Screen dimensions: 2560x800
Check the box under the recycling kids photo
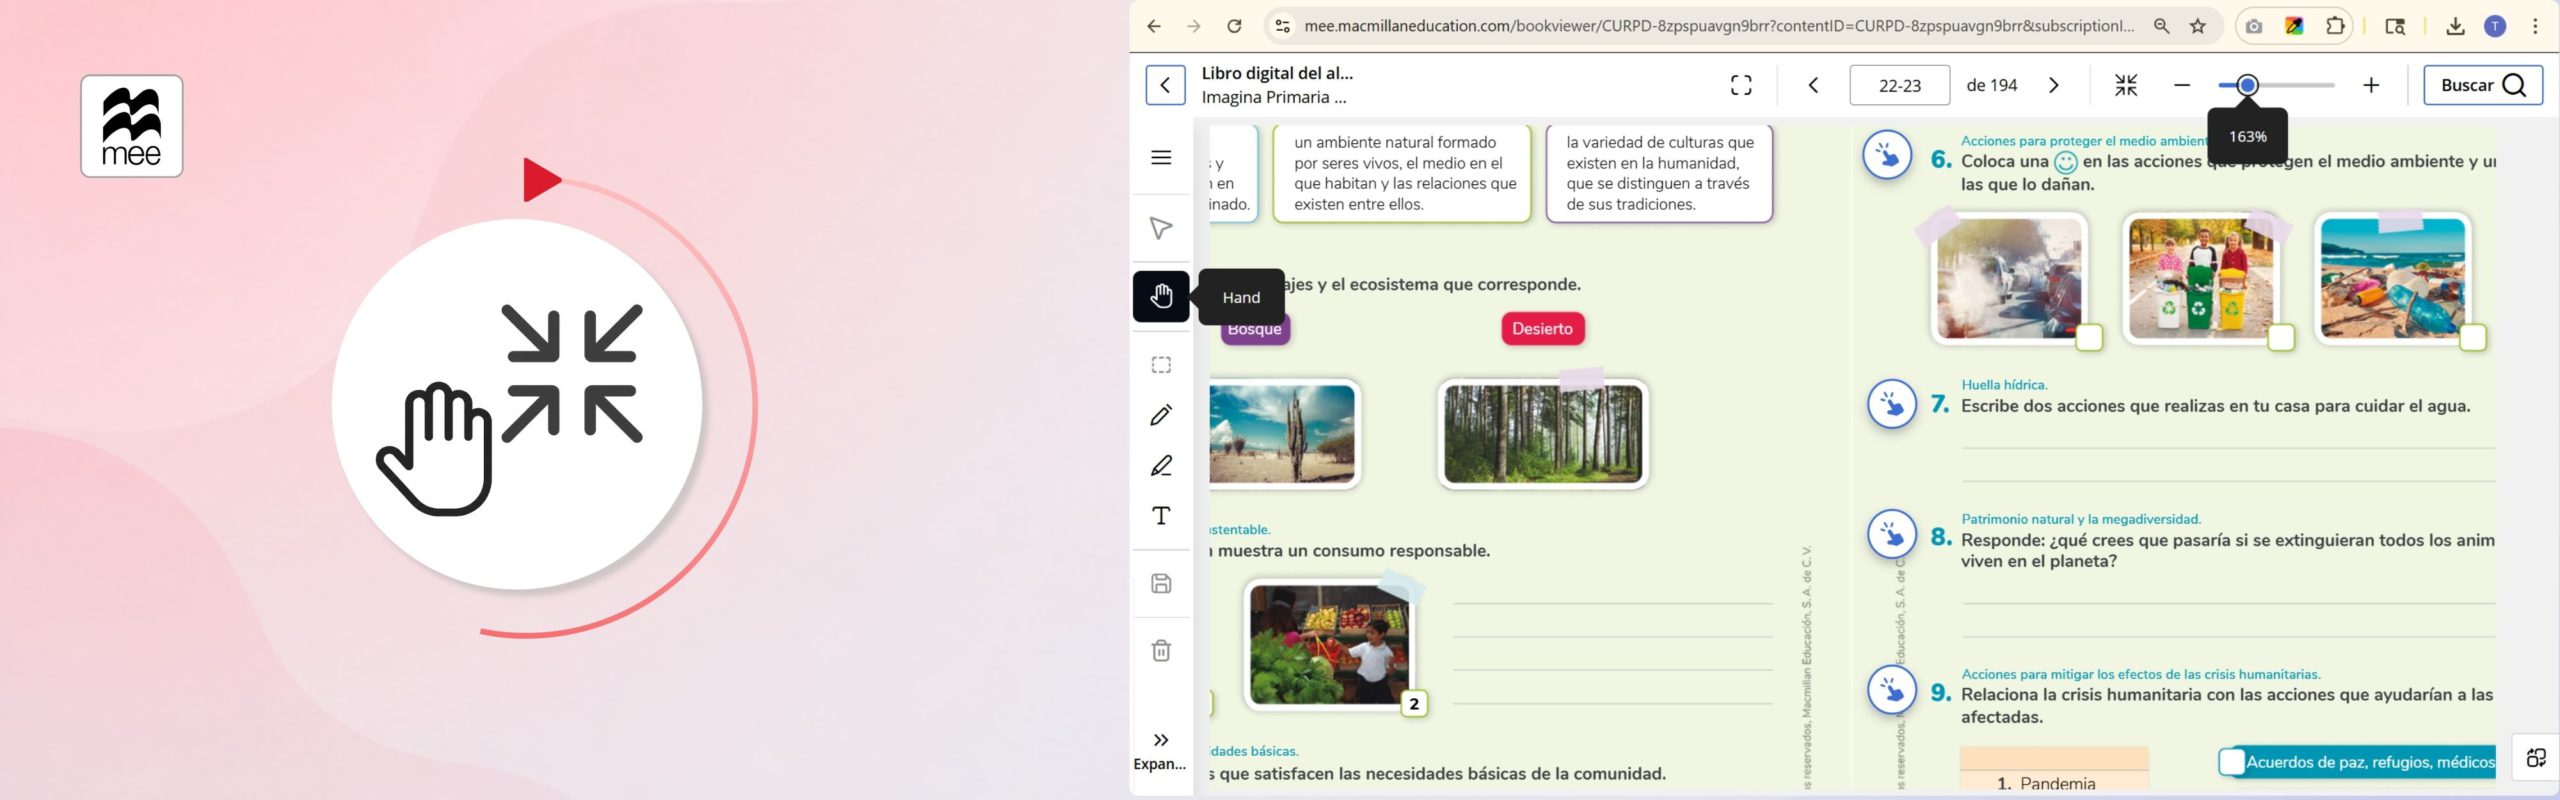[2281, 338]
